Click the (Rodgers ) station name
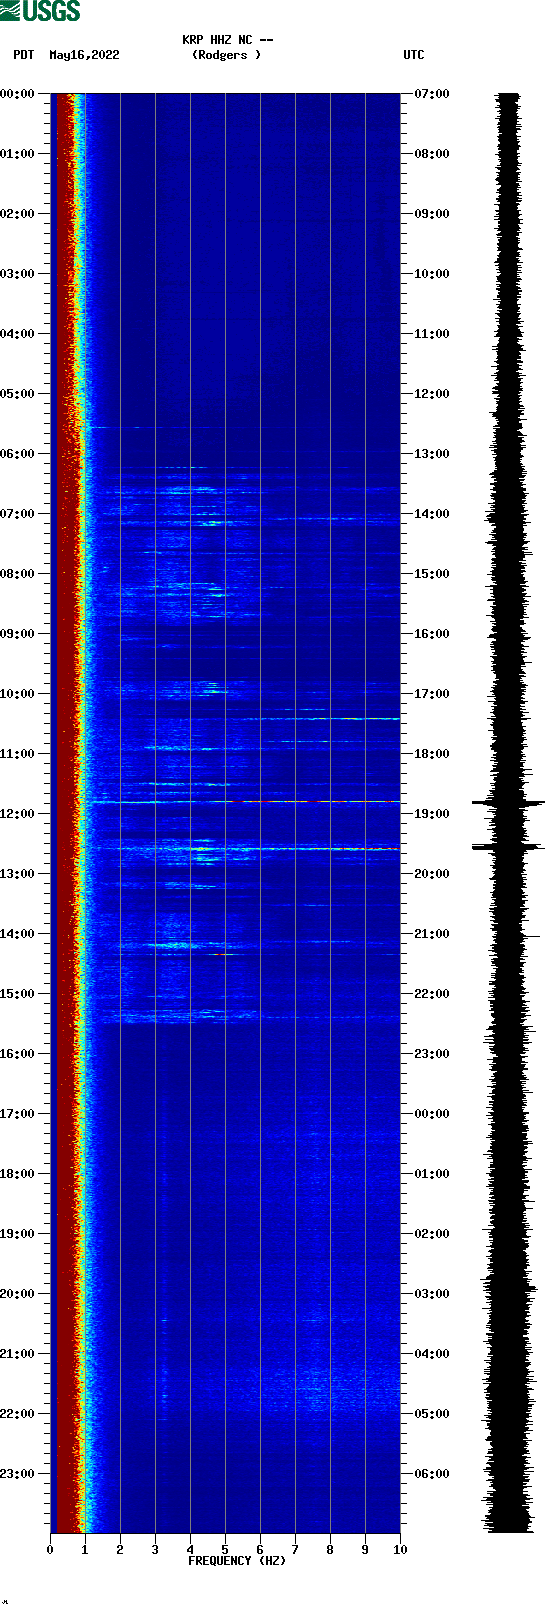This screenshot has height=1613, width=552. (226, 55)
